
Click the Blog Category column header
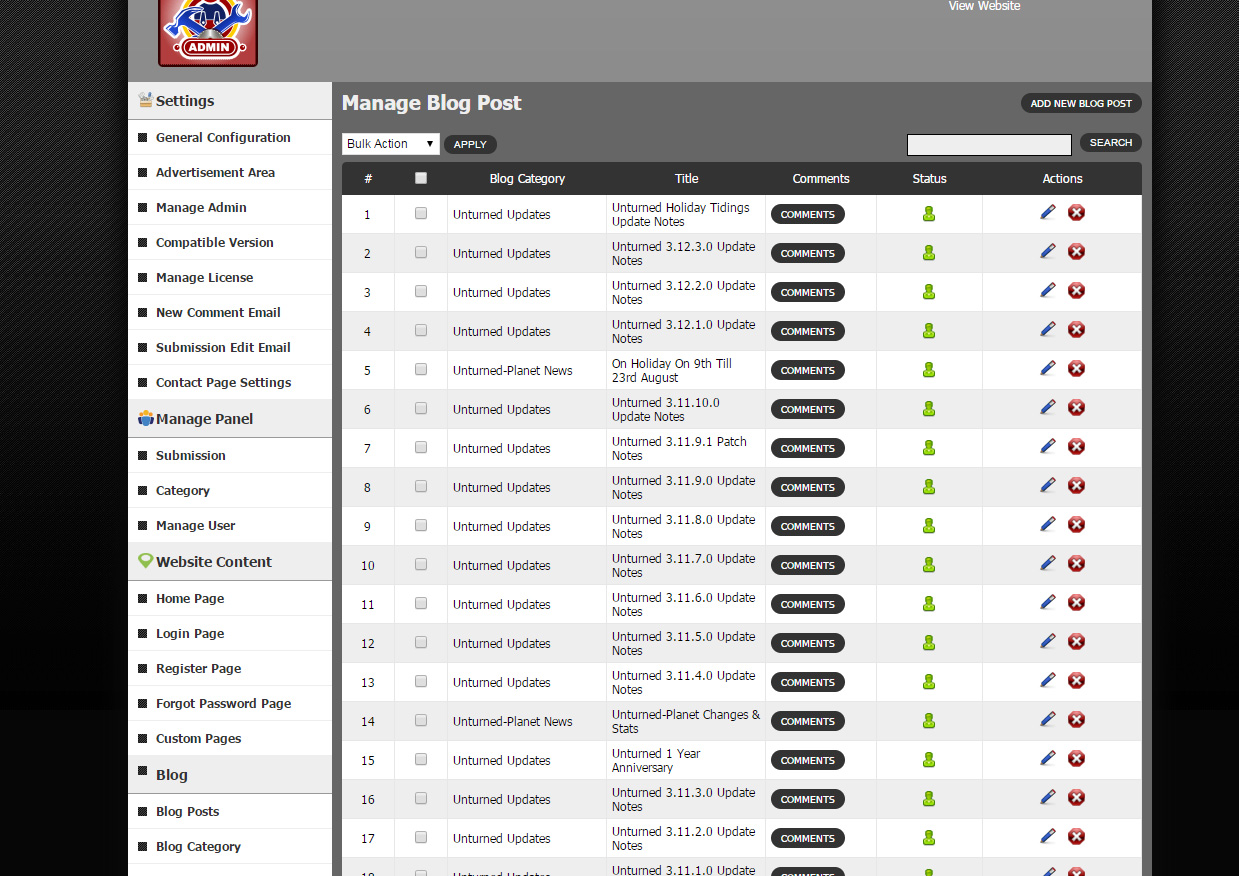[527, 178]
